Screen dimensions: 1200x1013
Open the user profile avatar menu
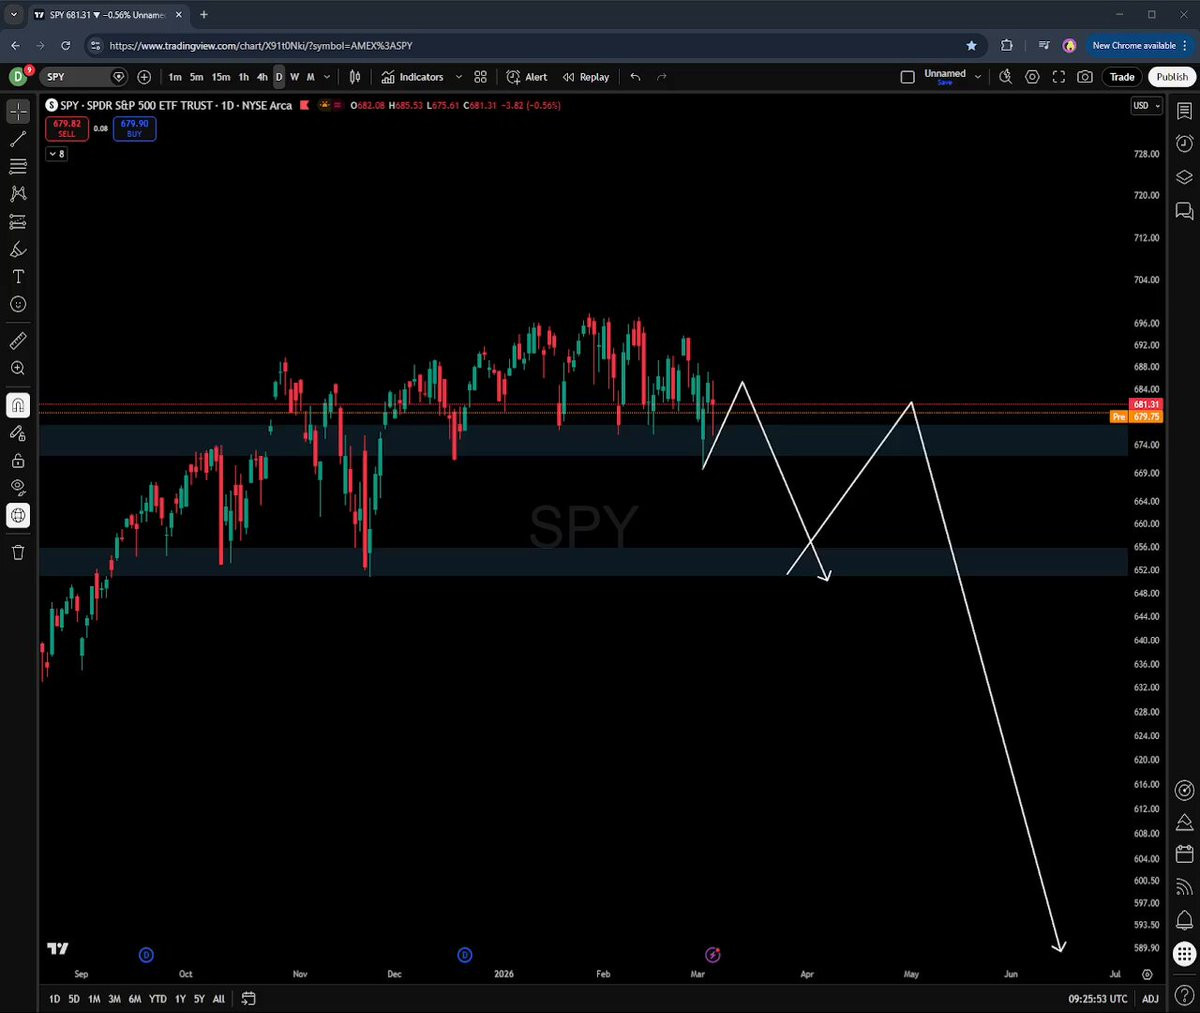(x=18, y=77)
